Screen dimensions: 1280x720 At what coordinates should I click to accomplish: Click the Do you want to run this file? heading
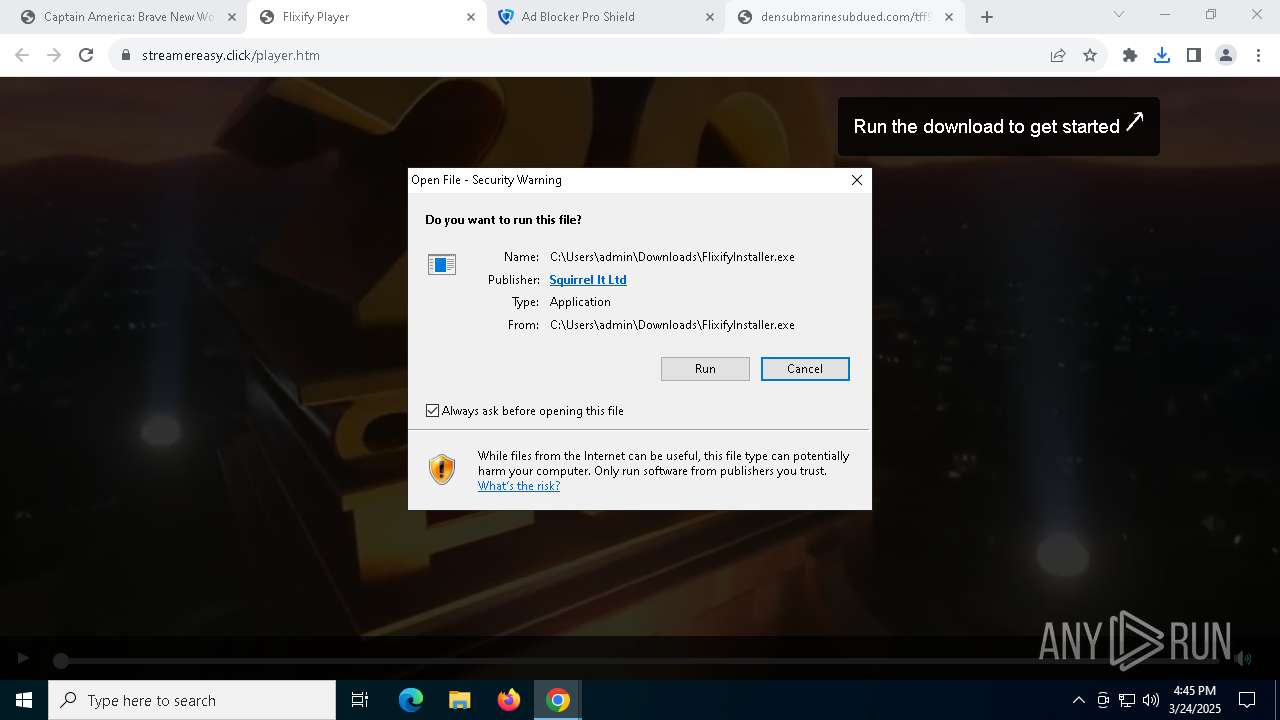point(503,220)
